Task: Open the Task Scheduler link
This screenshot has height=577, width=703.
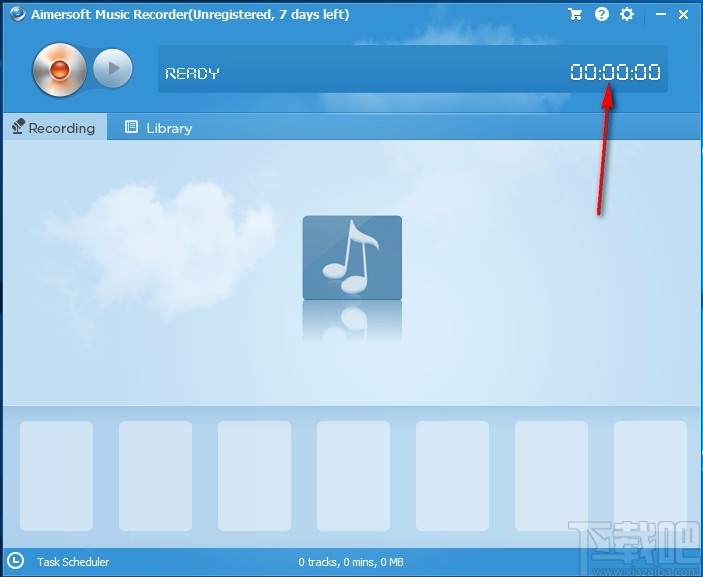Action: click(73, 562)
